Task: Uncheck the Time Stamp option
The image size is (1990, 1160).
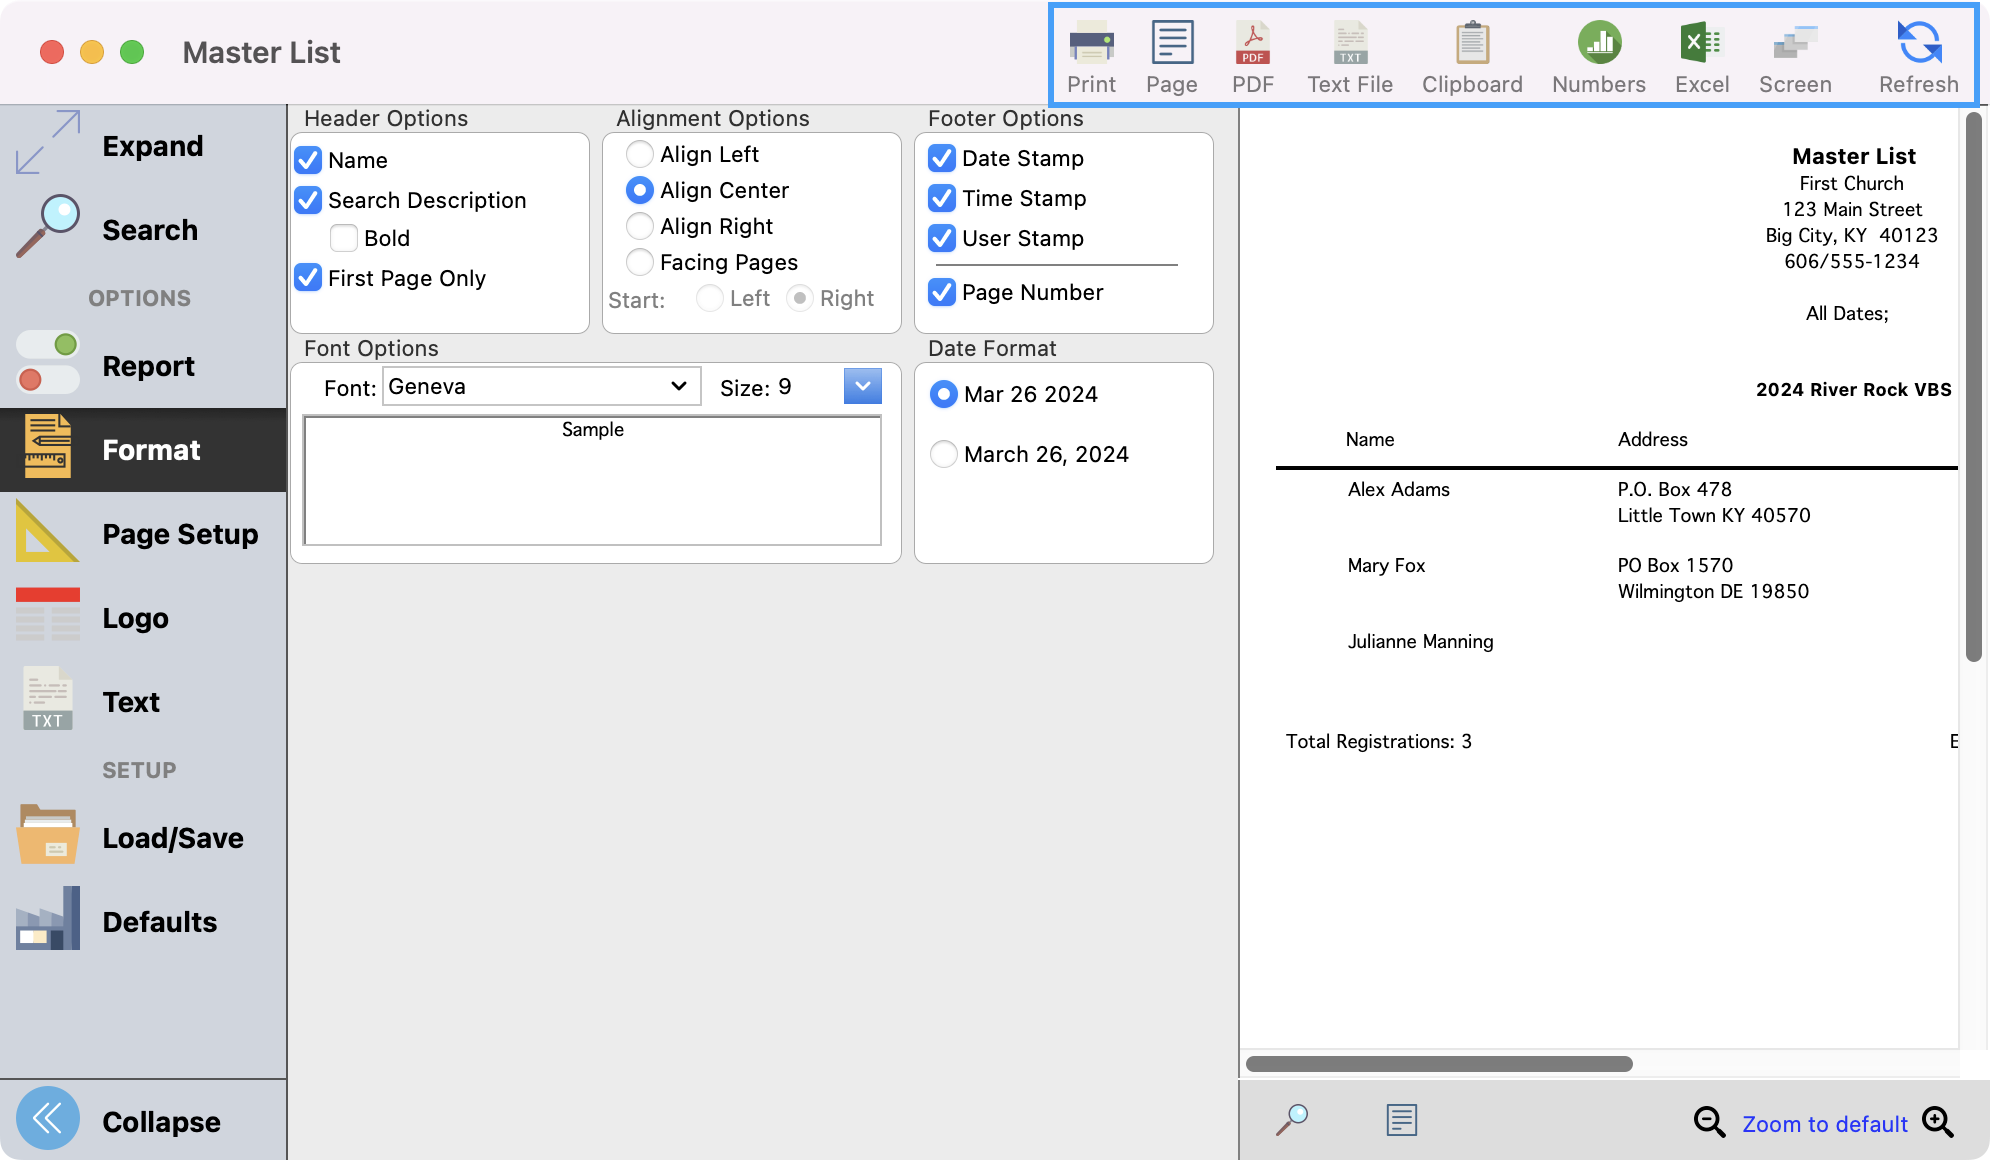Action: 942,198
